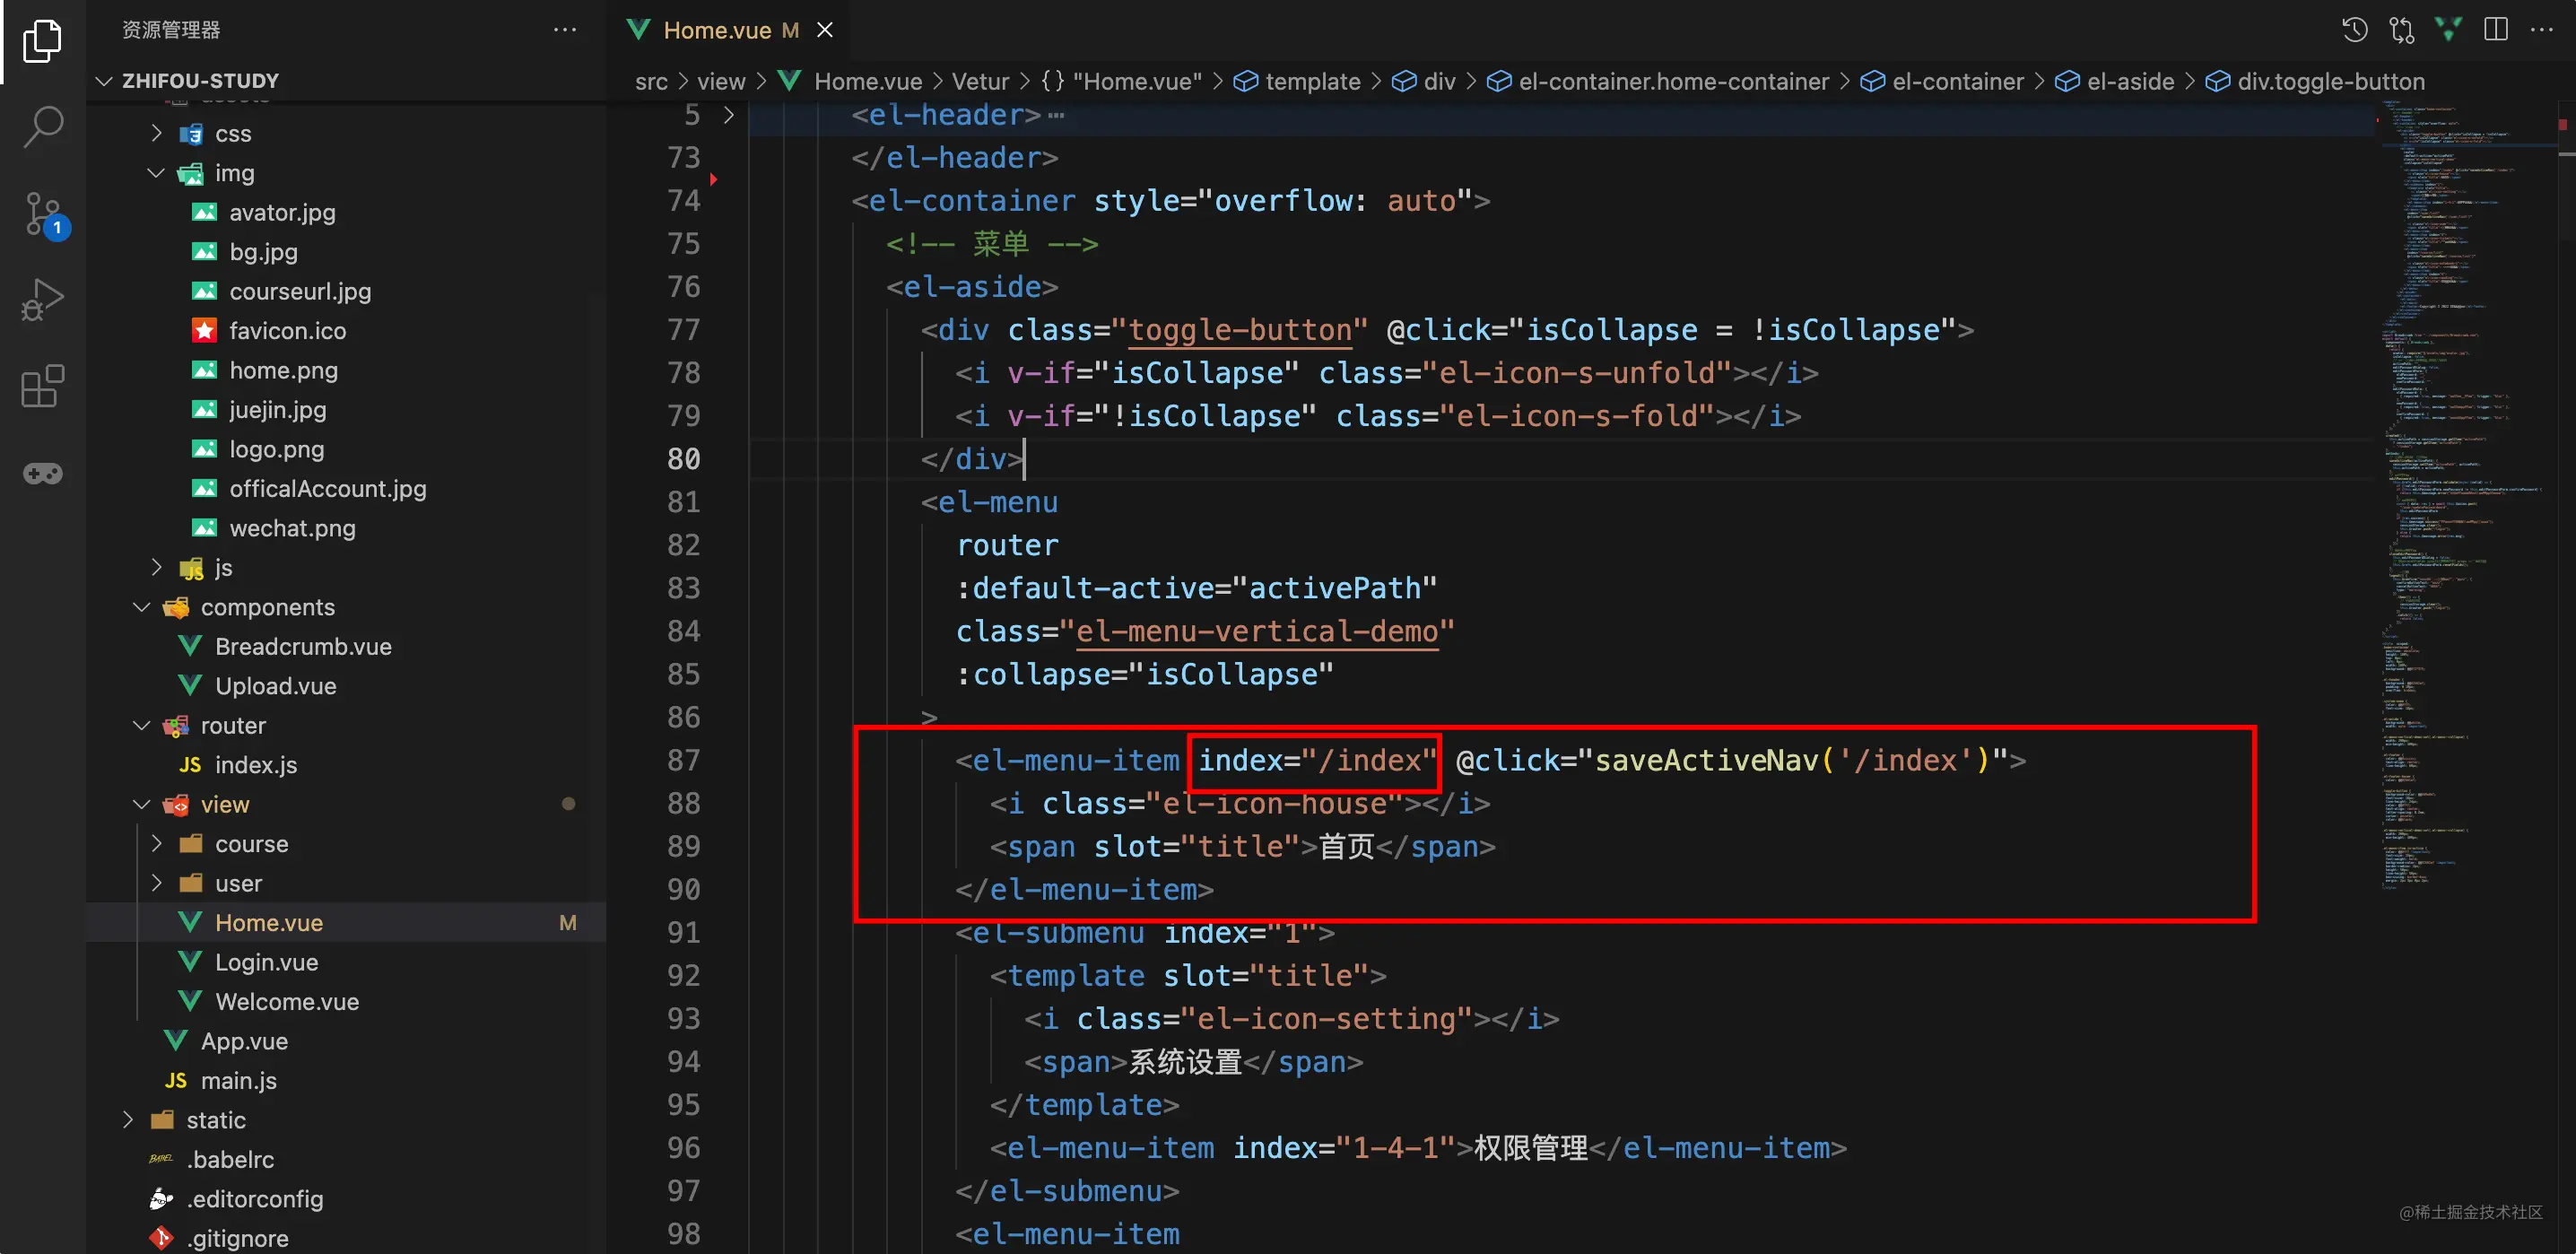Open the Search view in activity bar
This screenshot has width=2576, height=1254.
click(x=42, y=127)
